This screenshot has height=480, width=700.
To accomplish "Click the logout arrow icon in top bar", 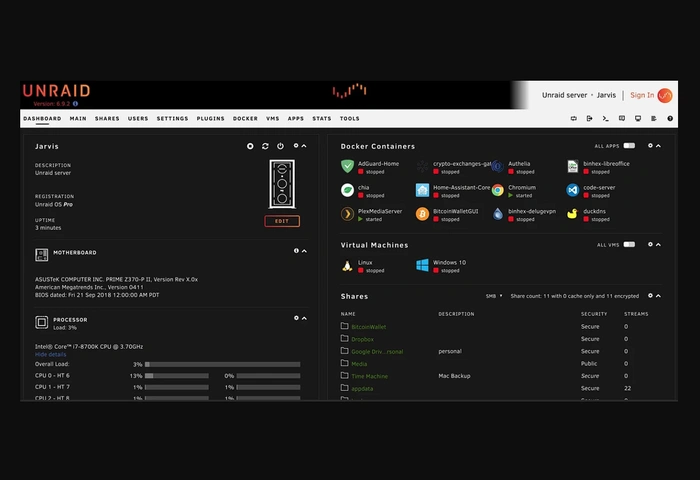I will (589, 118).
